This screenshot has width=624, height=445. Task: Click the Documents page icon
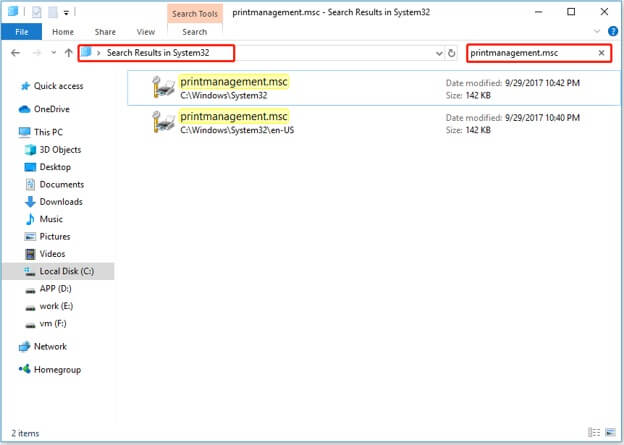(x=30, y=184)
